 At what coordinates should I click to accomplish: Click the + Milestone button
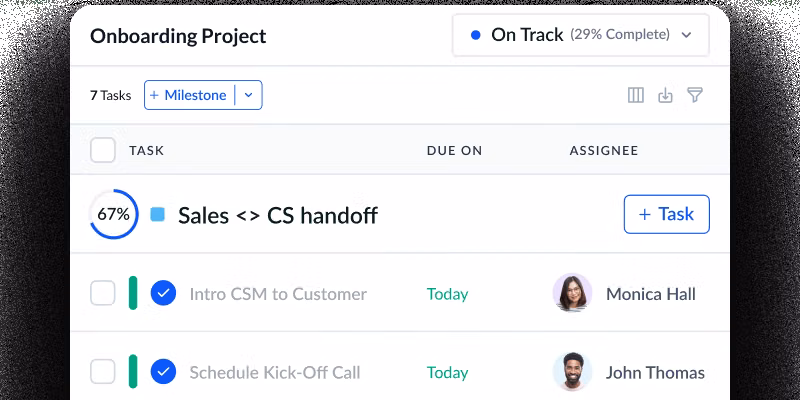[x=189, y=95]
